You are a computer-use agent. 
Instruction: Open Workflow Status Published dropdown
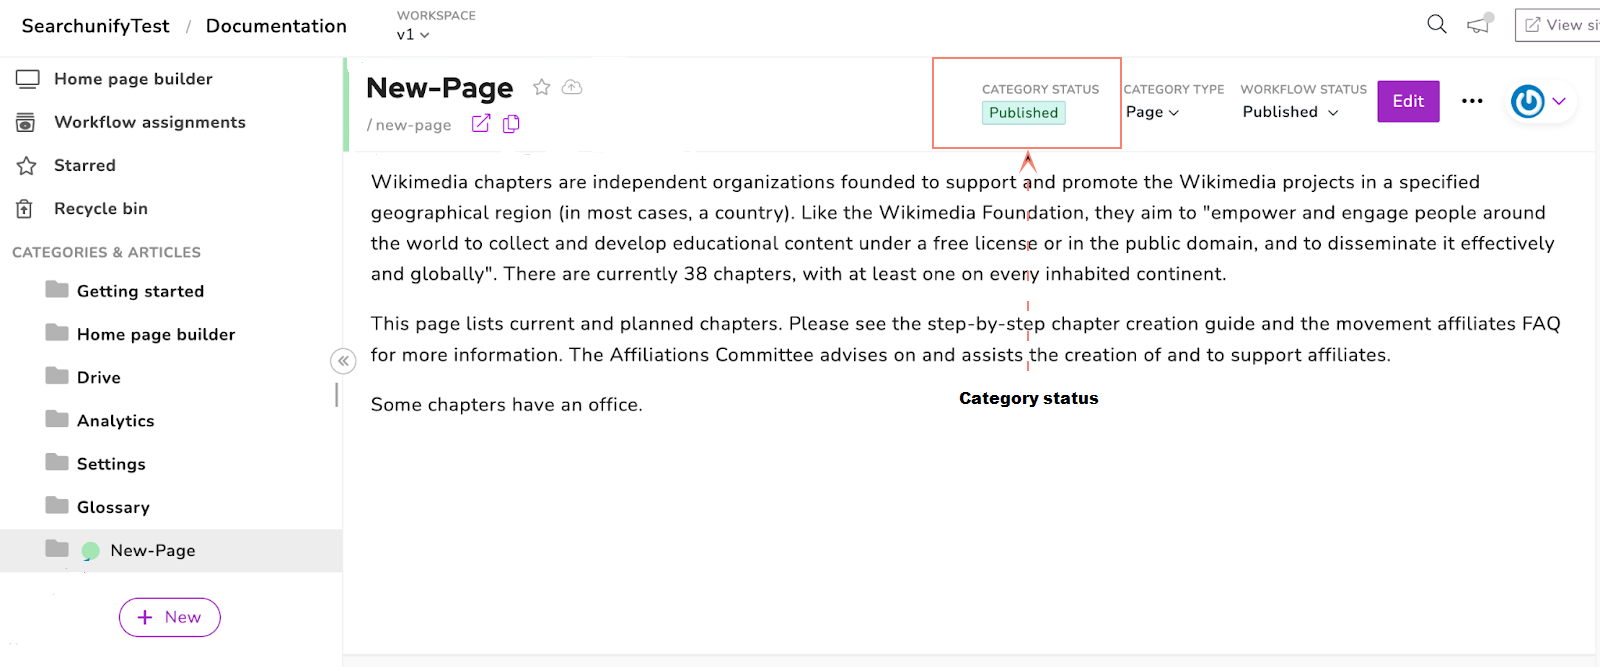pos(1290,112)
